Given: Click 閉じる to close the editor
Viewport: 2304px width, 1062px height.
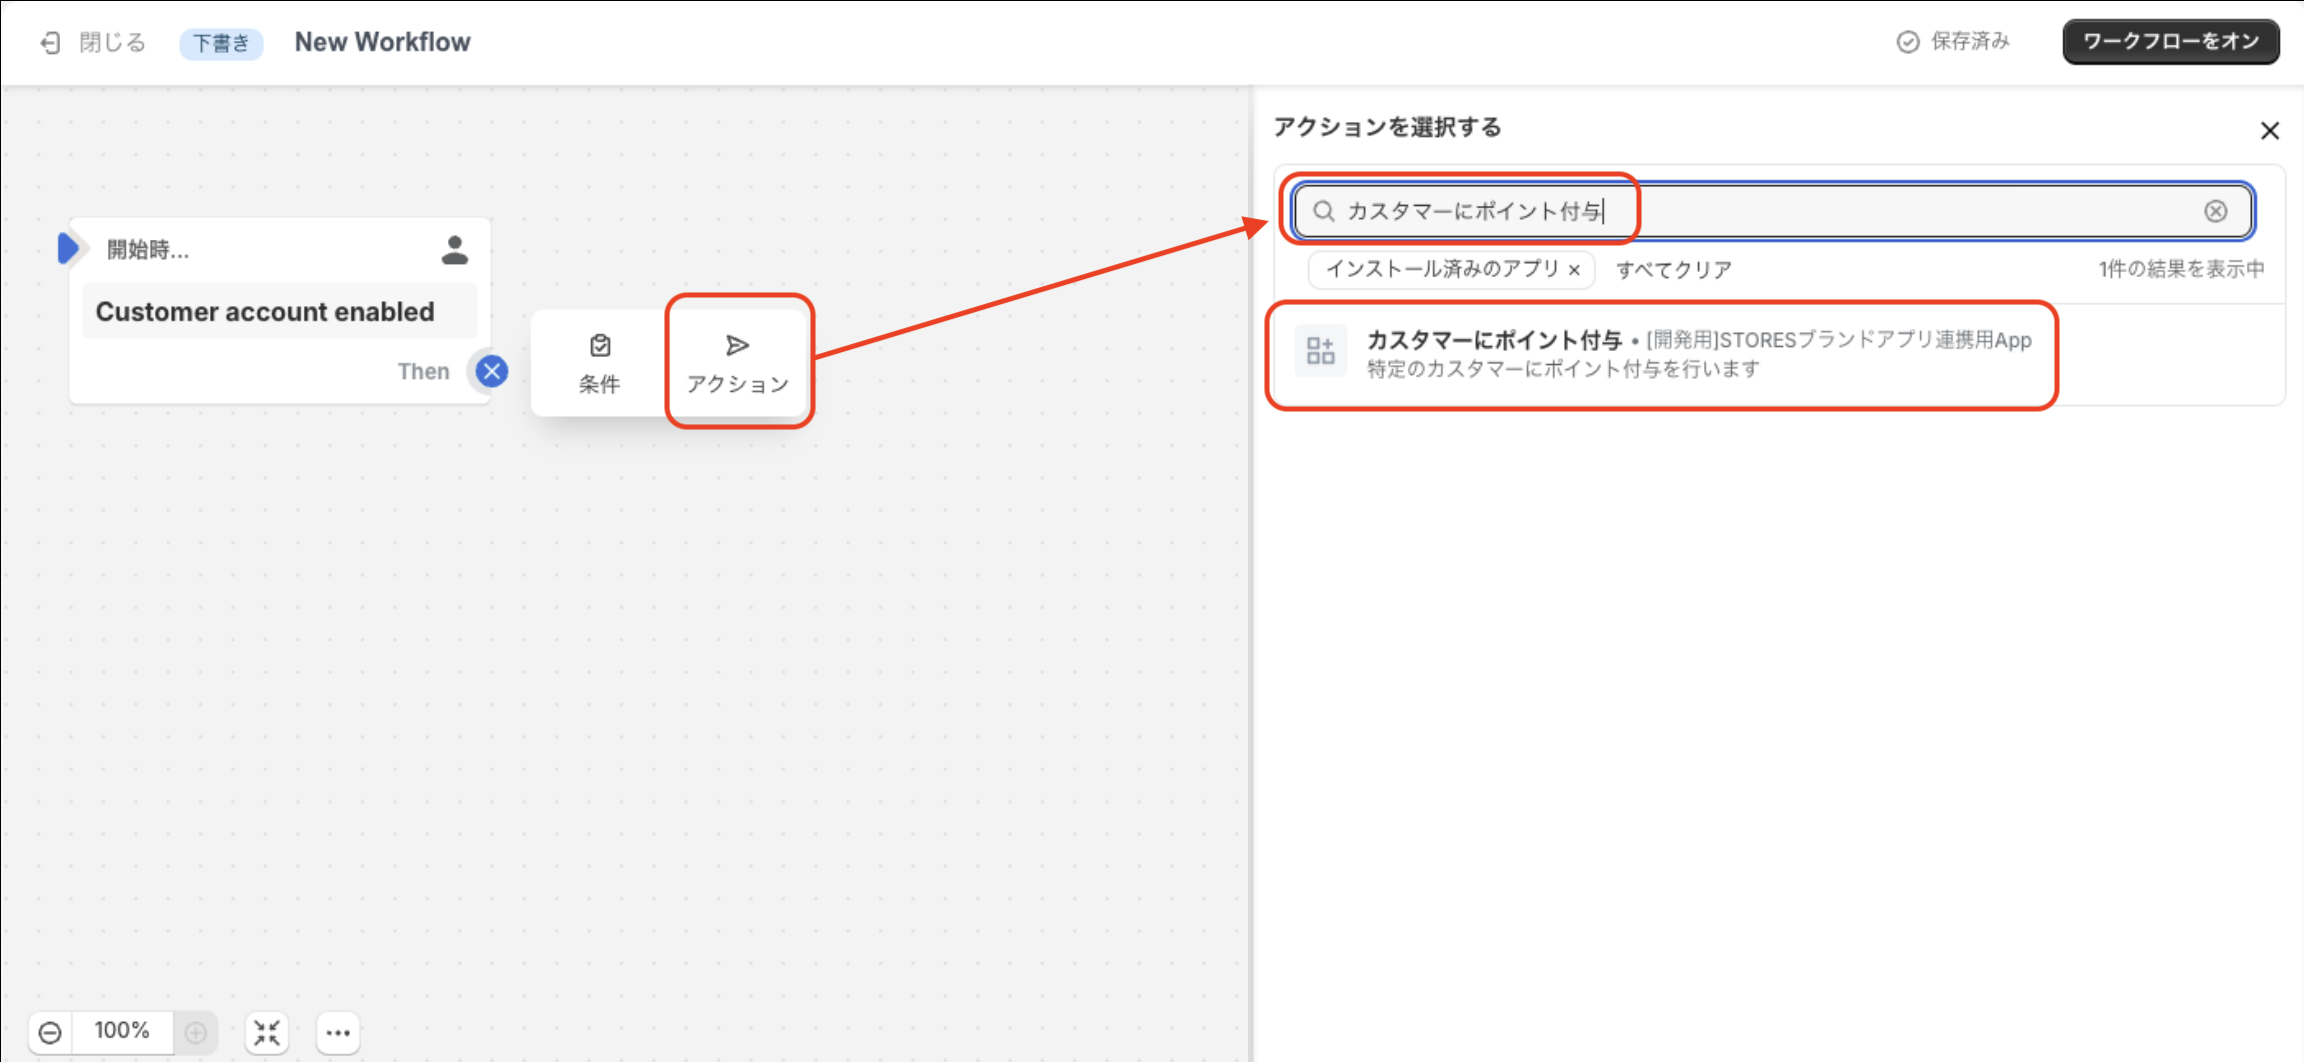Looking at the screenshot, I should (112, 41).
